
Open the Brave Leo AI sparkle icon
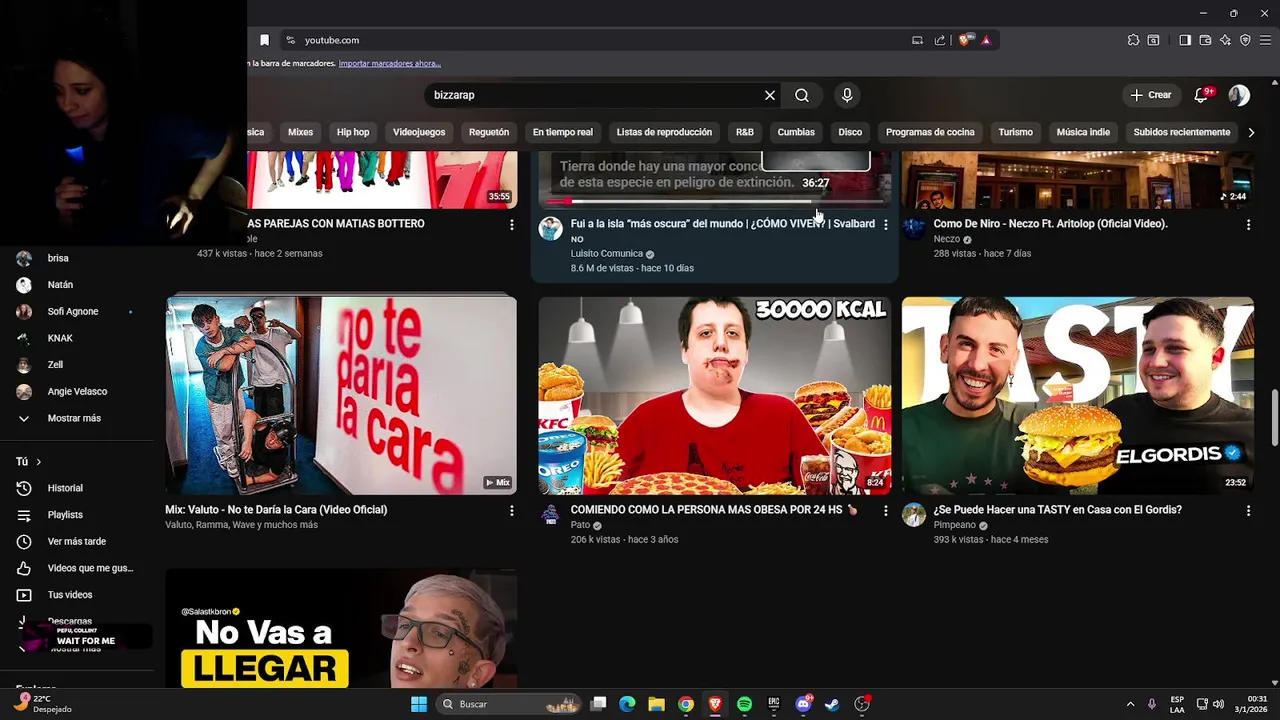tap(1225, 40)
